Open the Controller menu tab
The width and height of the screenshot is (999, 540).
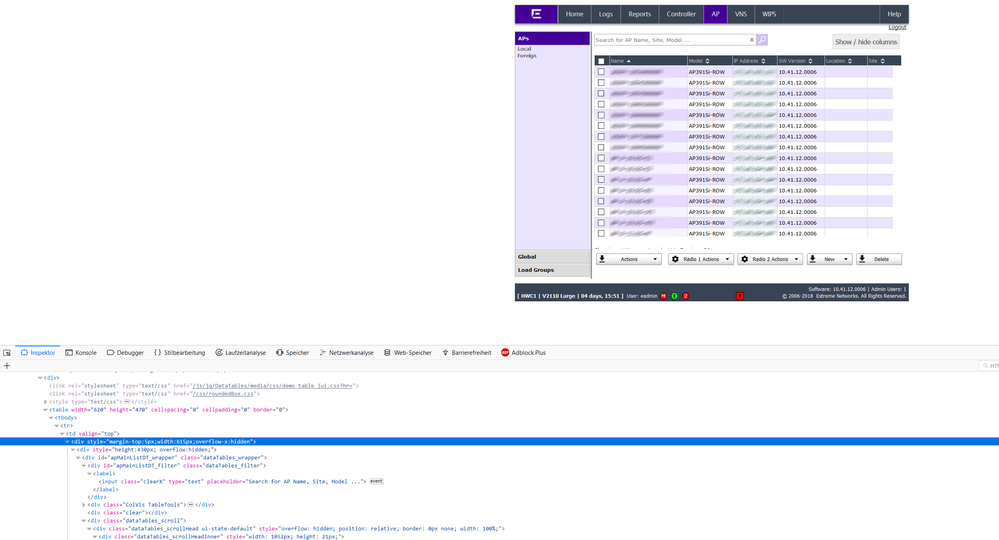681,14
